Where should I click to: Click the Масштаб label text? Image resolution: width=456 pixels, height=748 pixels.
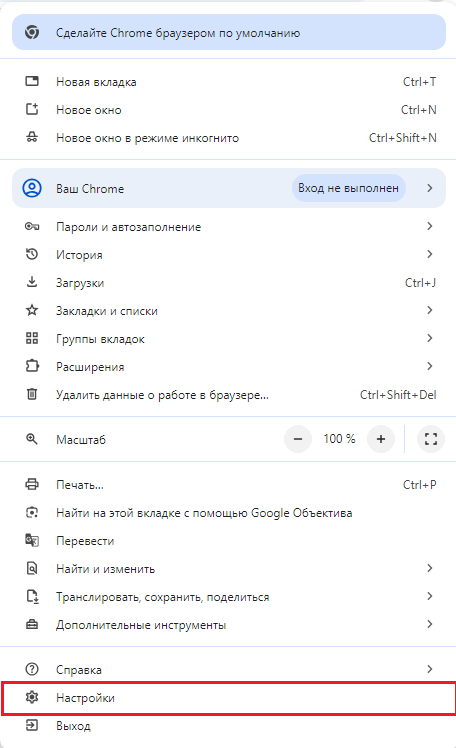81,439
